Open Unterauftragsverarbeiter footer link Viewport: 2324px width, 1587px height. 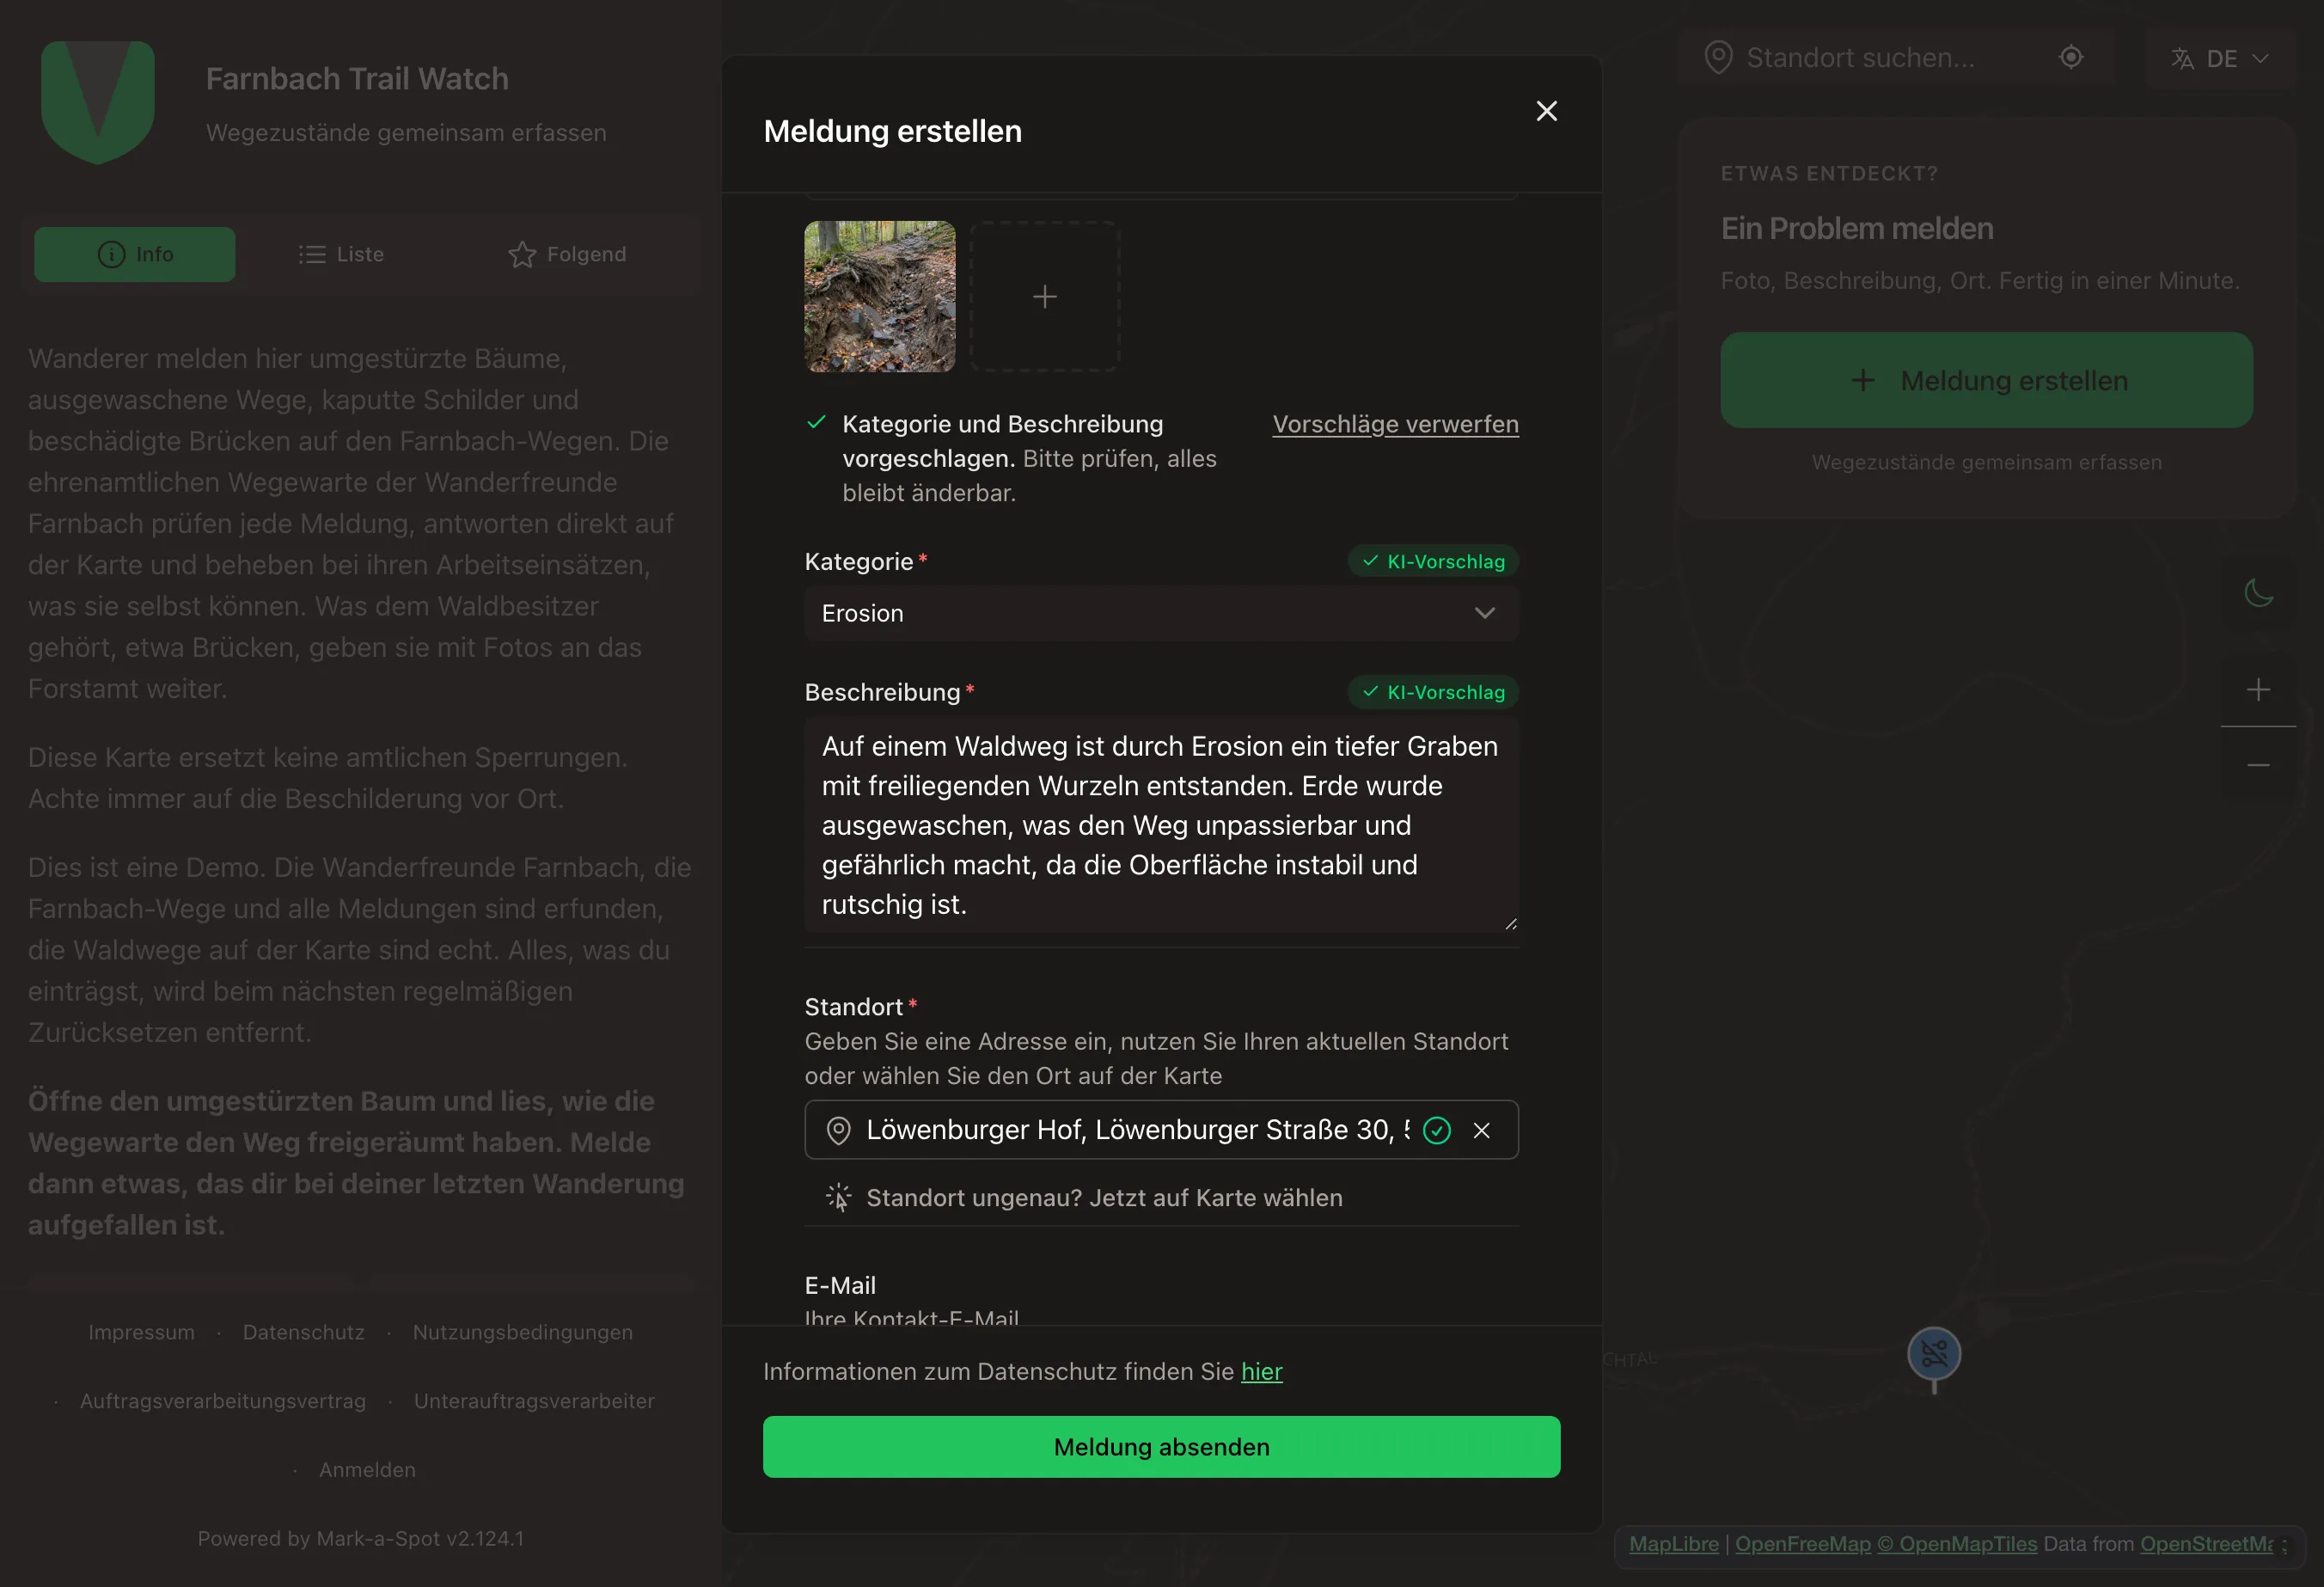534,1401
